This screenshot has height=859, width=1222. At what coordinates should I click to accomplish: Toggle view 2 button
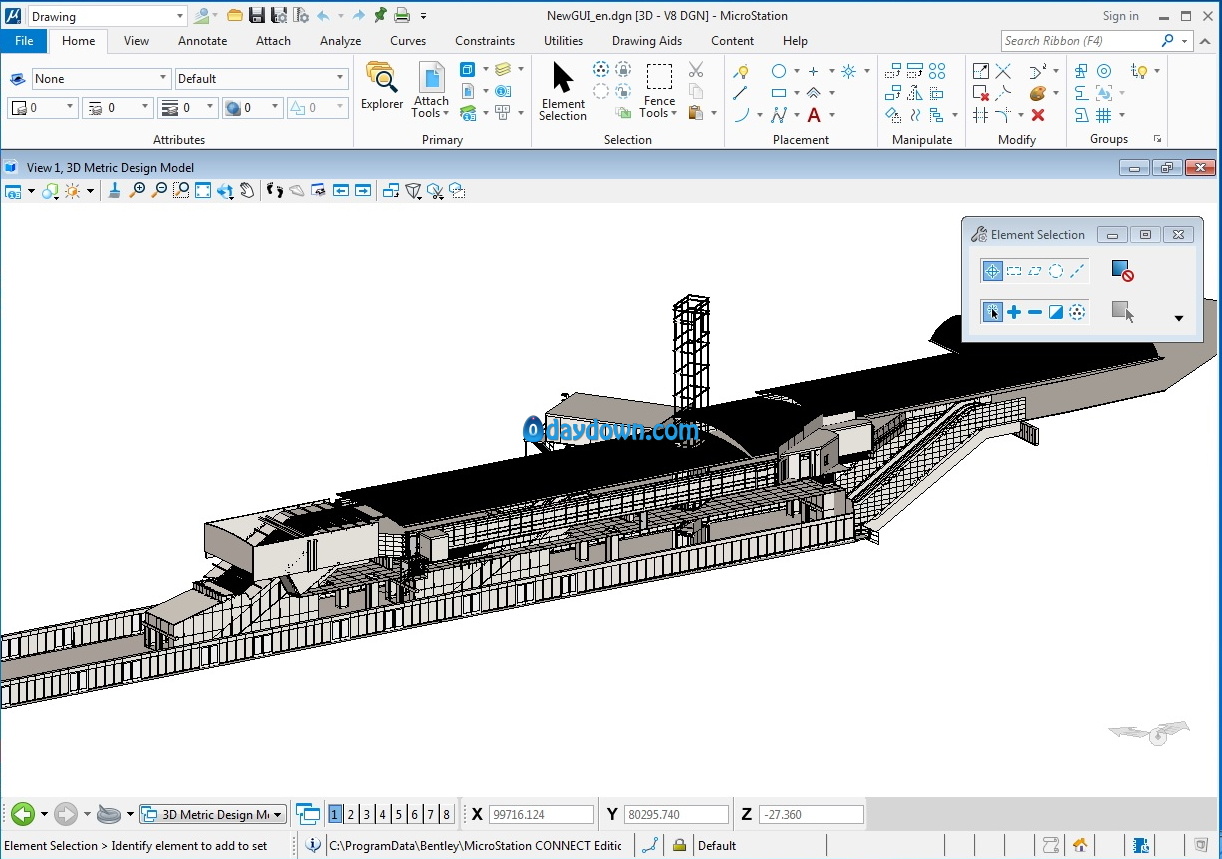click(x=351, y=814)
